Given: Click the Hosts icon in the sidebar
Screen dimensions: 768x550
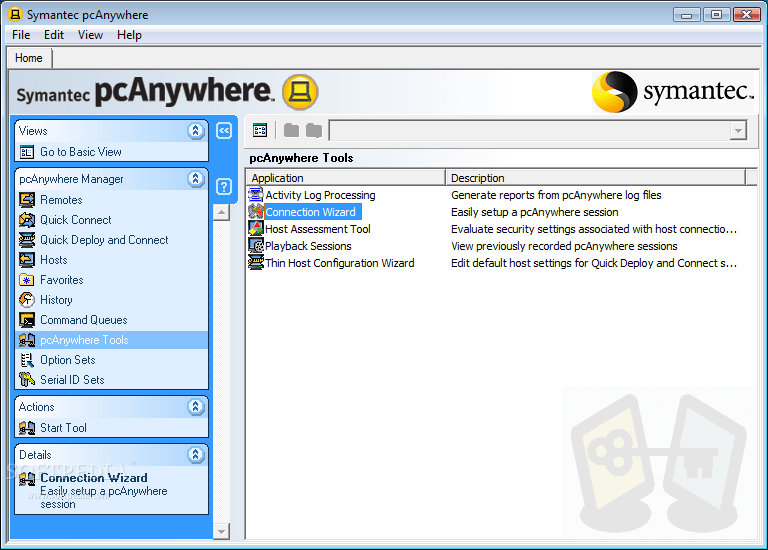Looking at the screenshot, I should 26,260.
